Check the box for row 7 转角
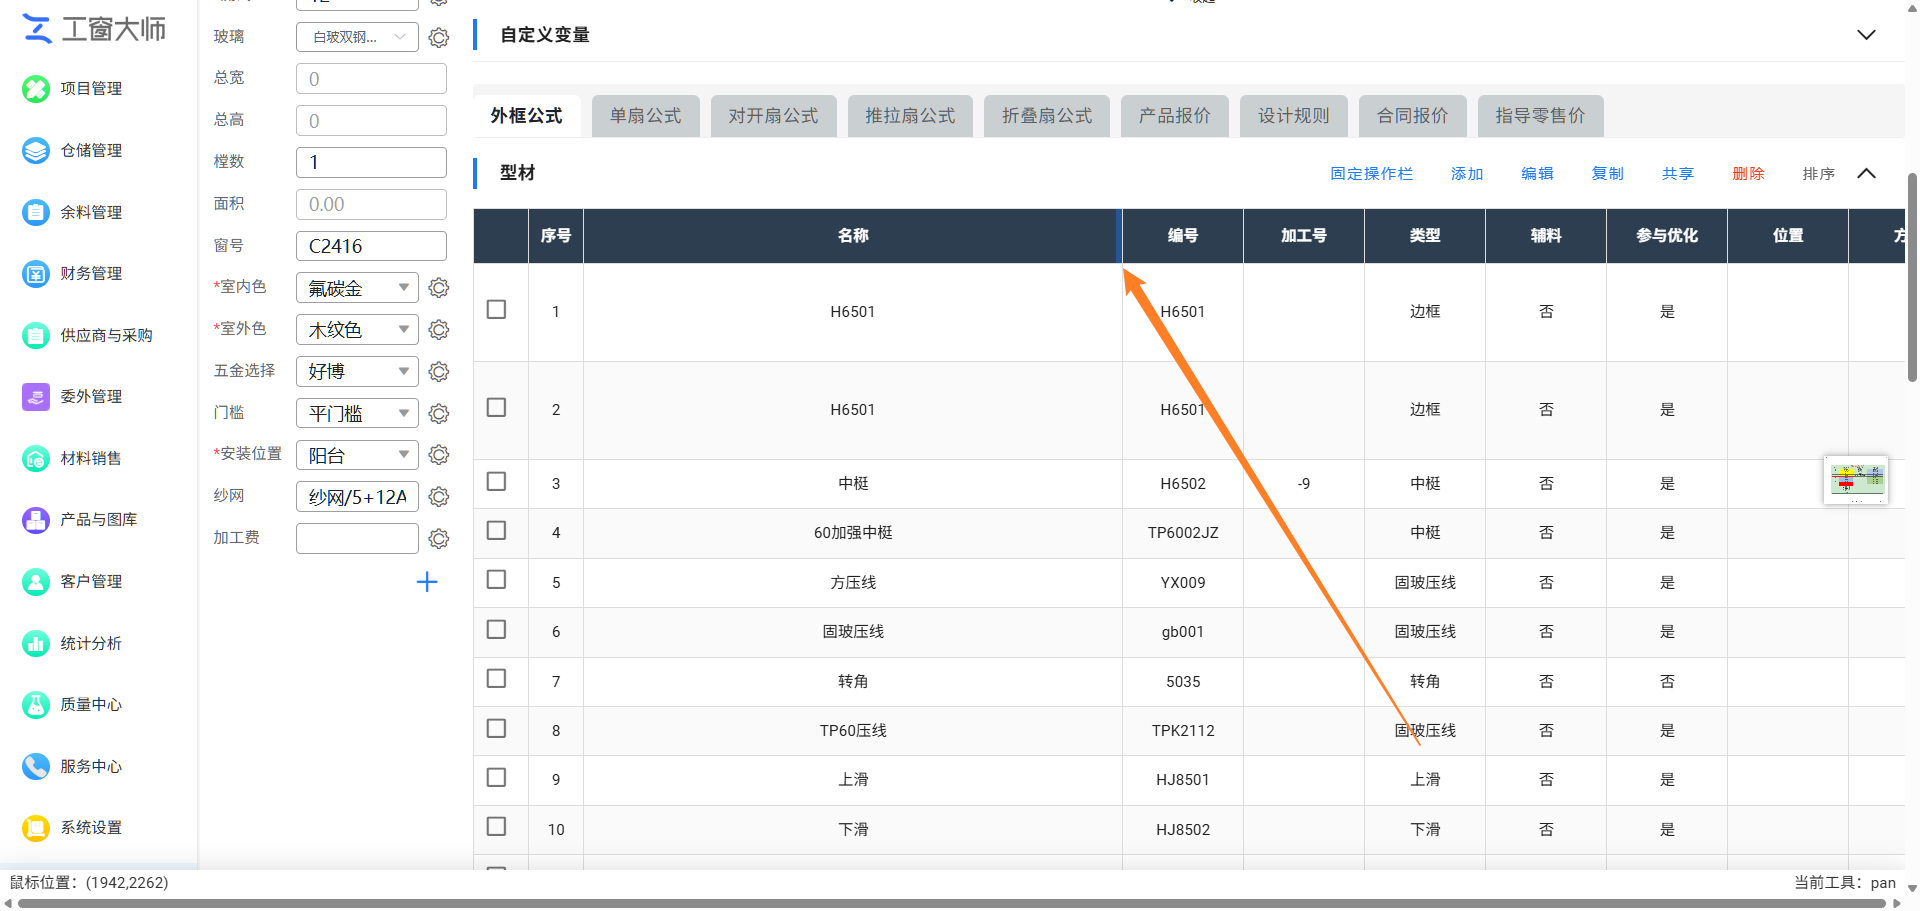The image size is (1920, 911). [496, 679]
